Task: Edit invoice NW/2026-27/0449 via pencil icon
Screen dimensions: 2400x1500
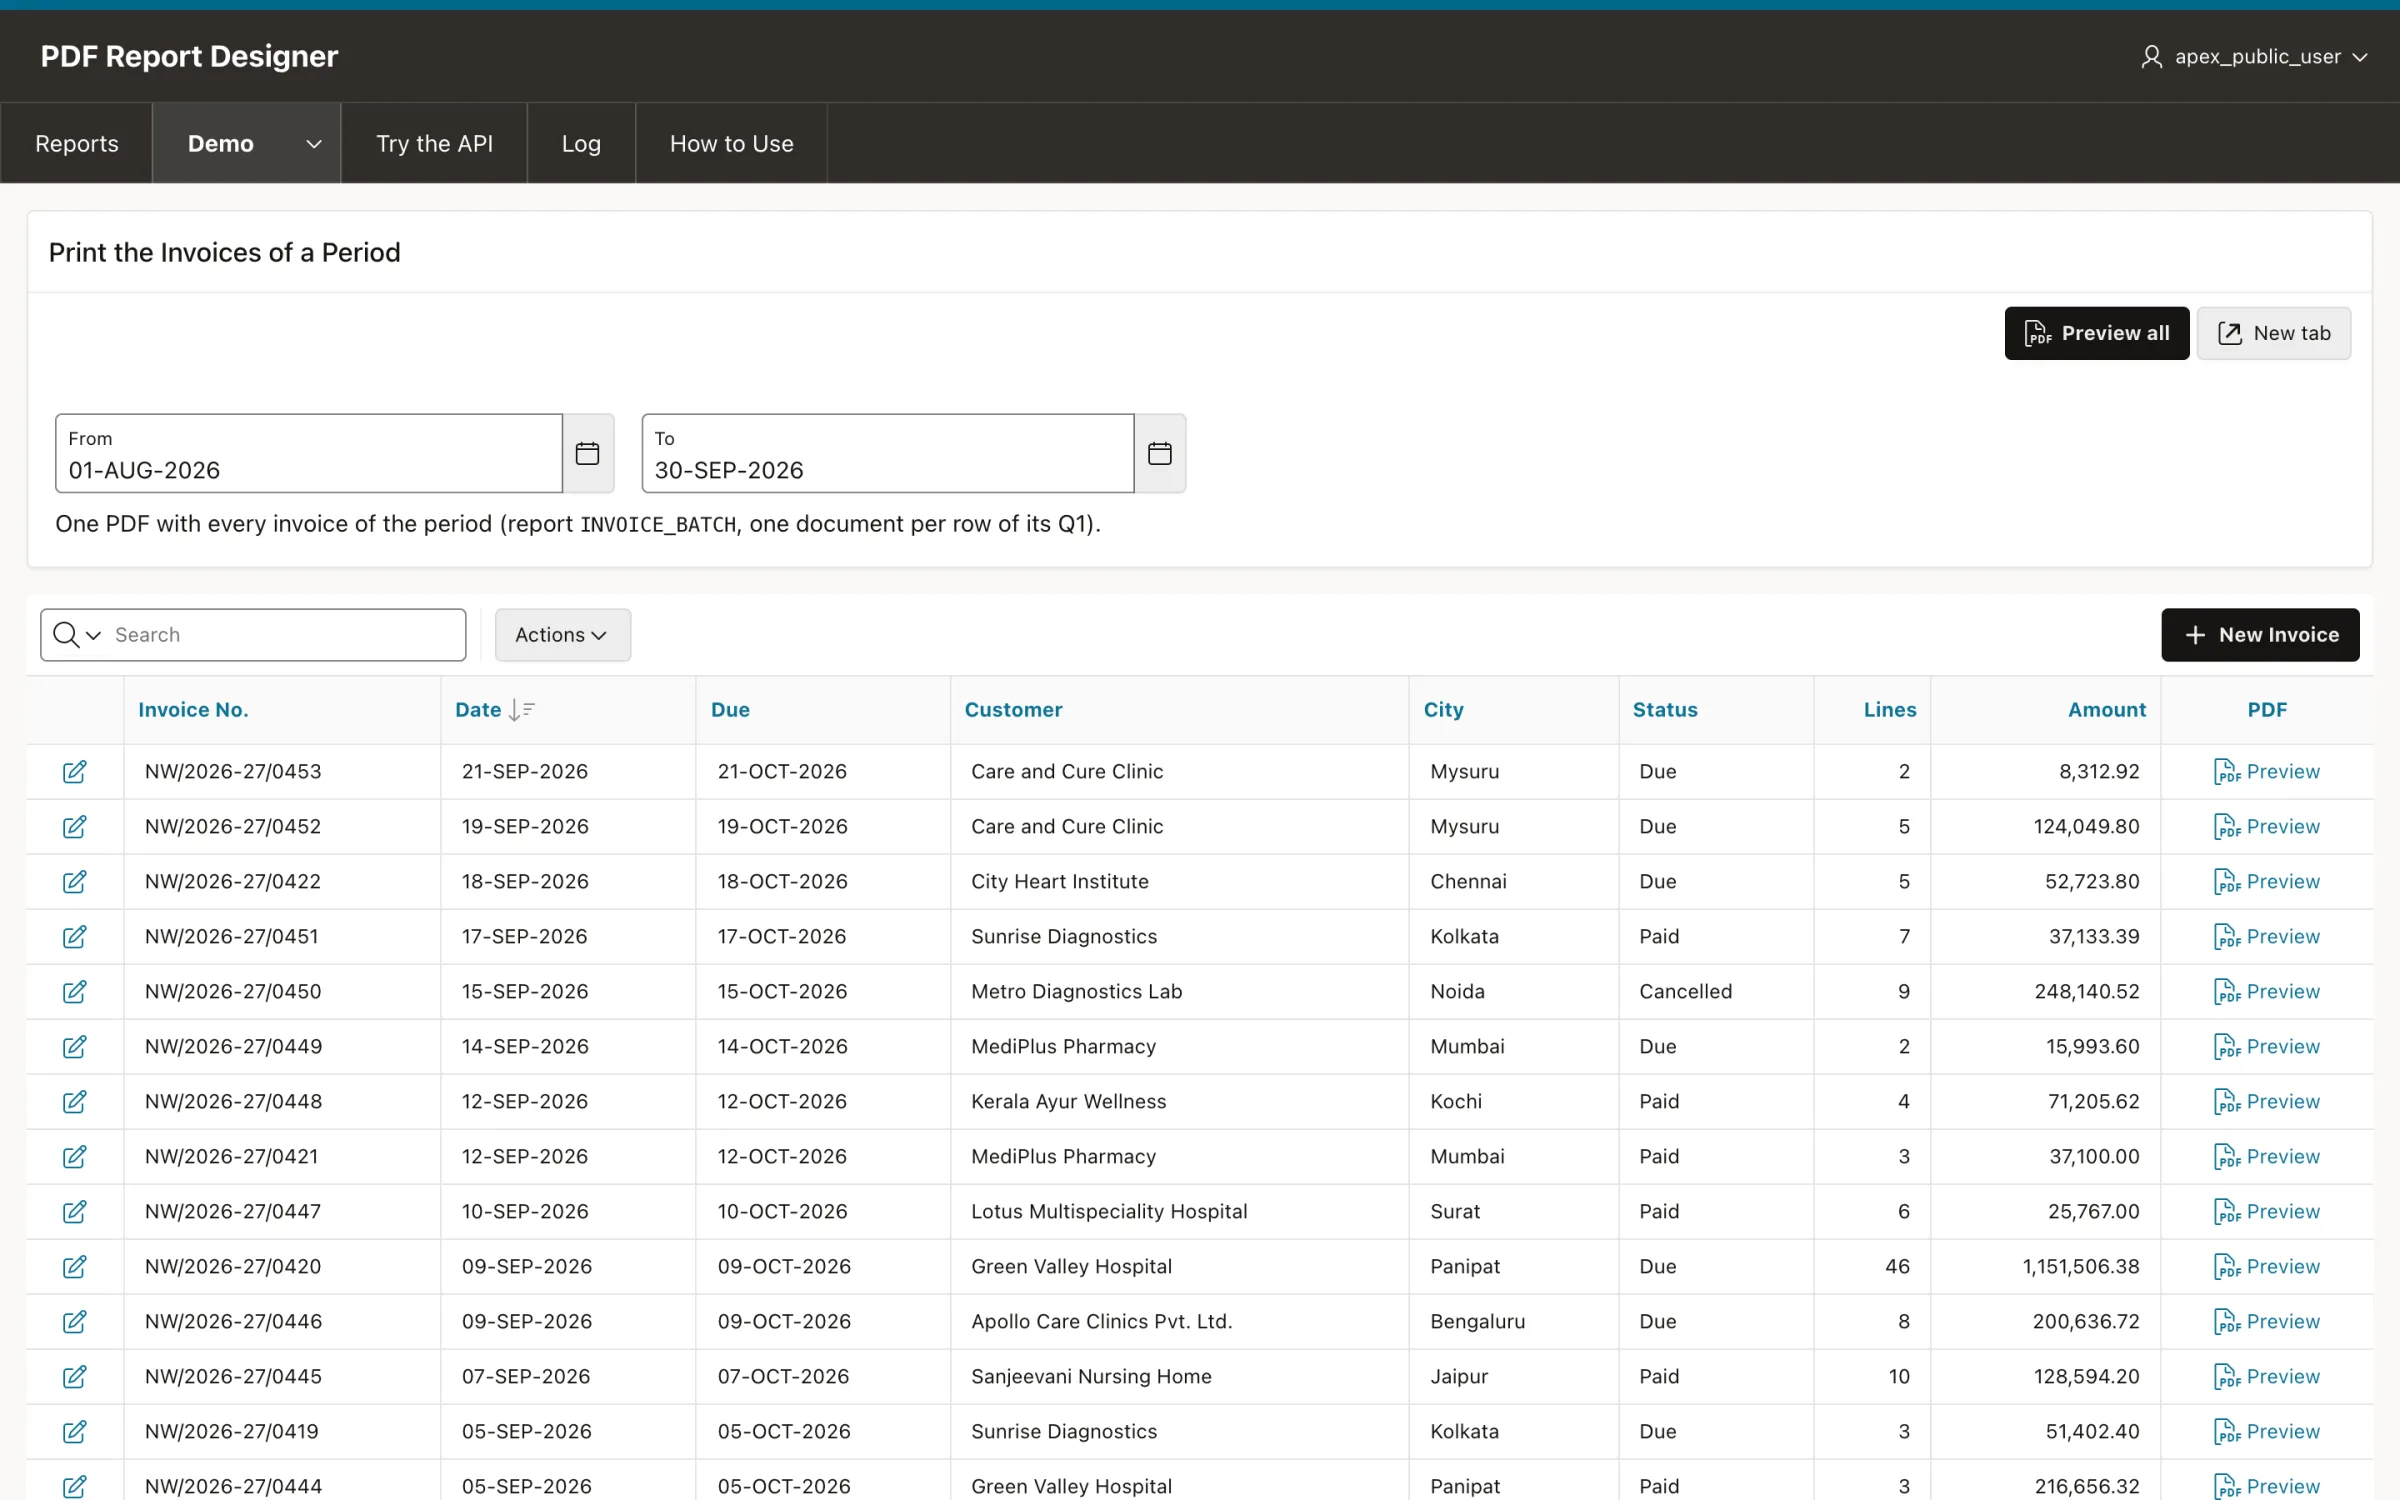Action: coord(74,1046)
